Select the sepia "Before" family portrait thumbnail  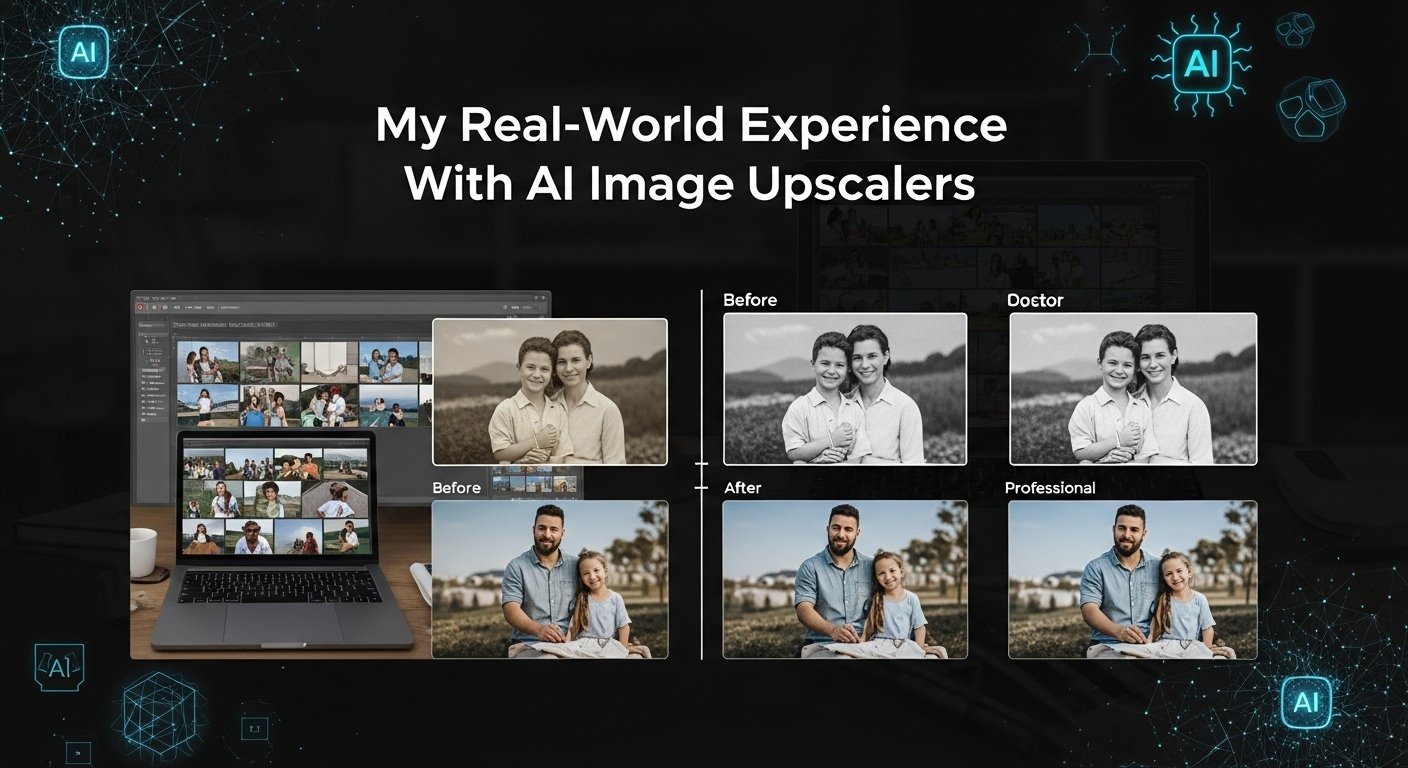tap(549, 391)
